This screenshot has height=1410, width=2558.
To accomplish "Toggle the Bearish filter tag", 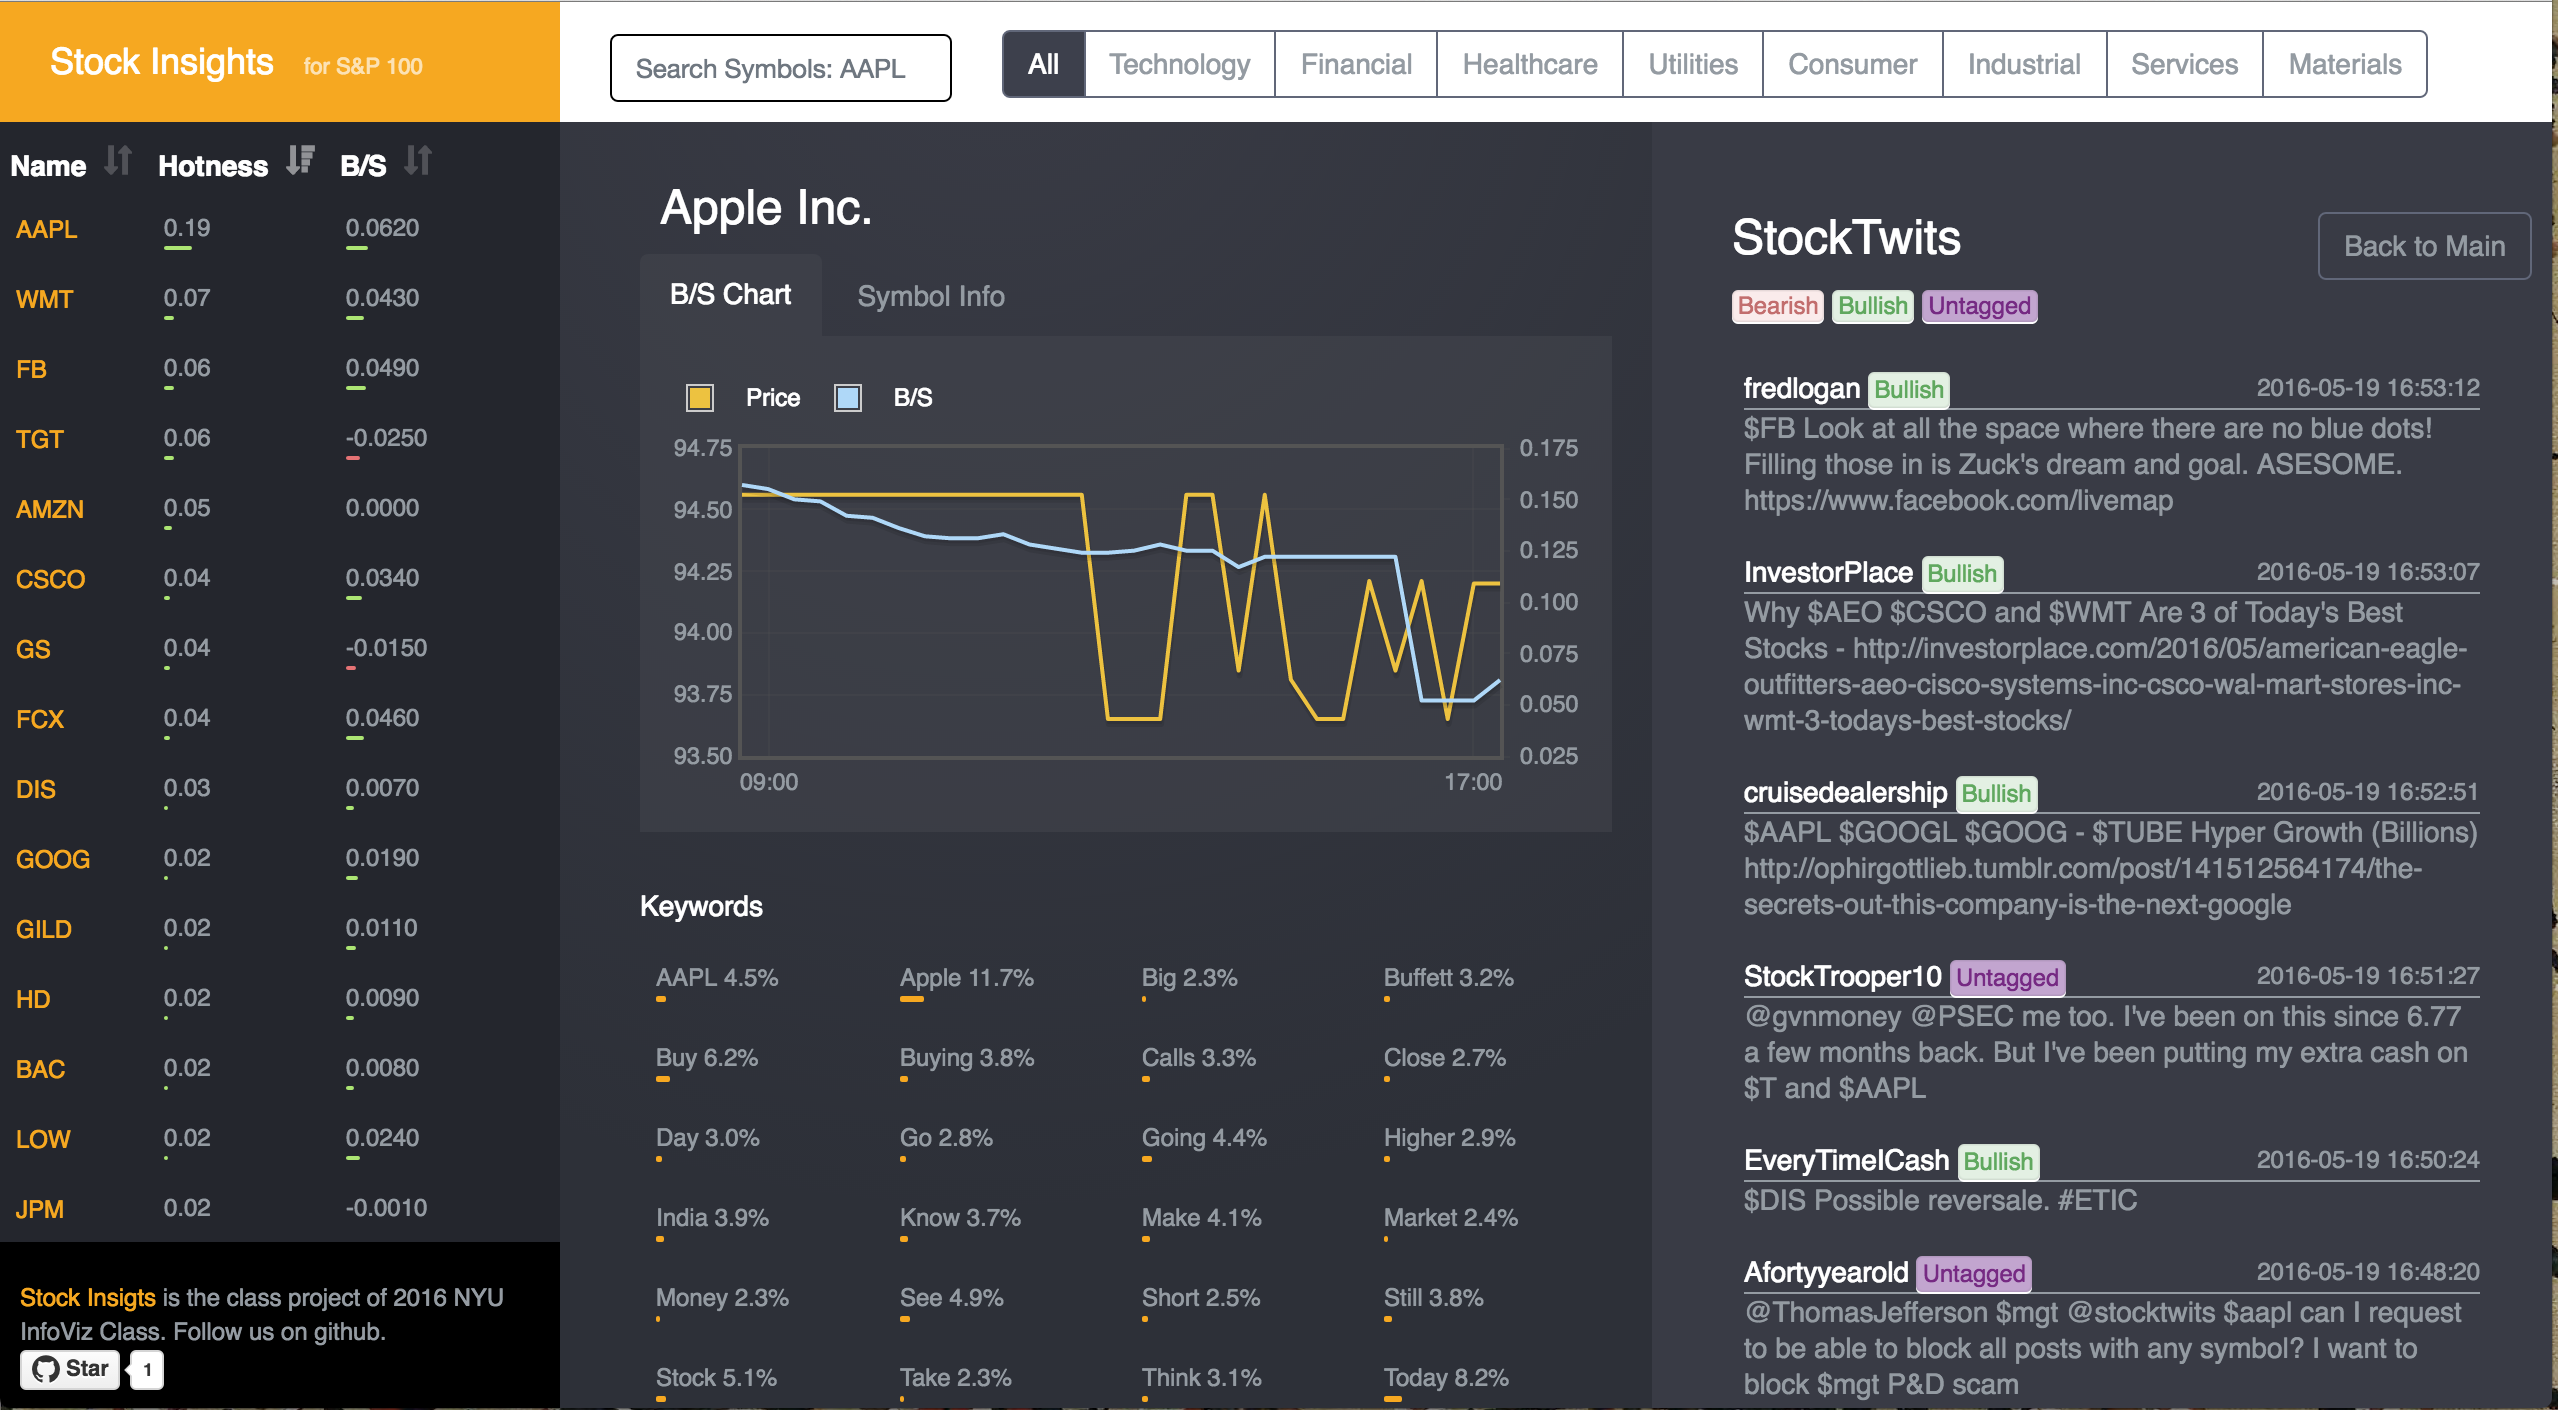I will pyautogui.click(x=1777, y=306).
